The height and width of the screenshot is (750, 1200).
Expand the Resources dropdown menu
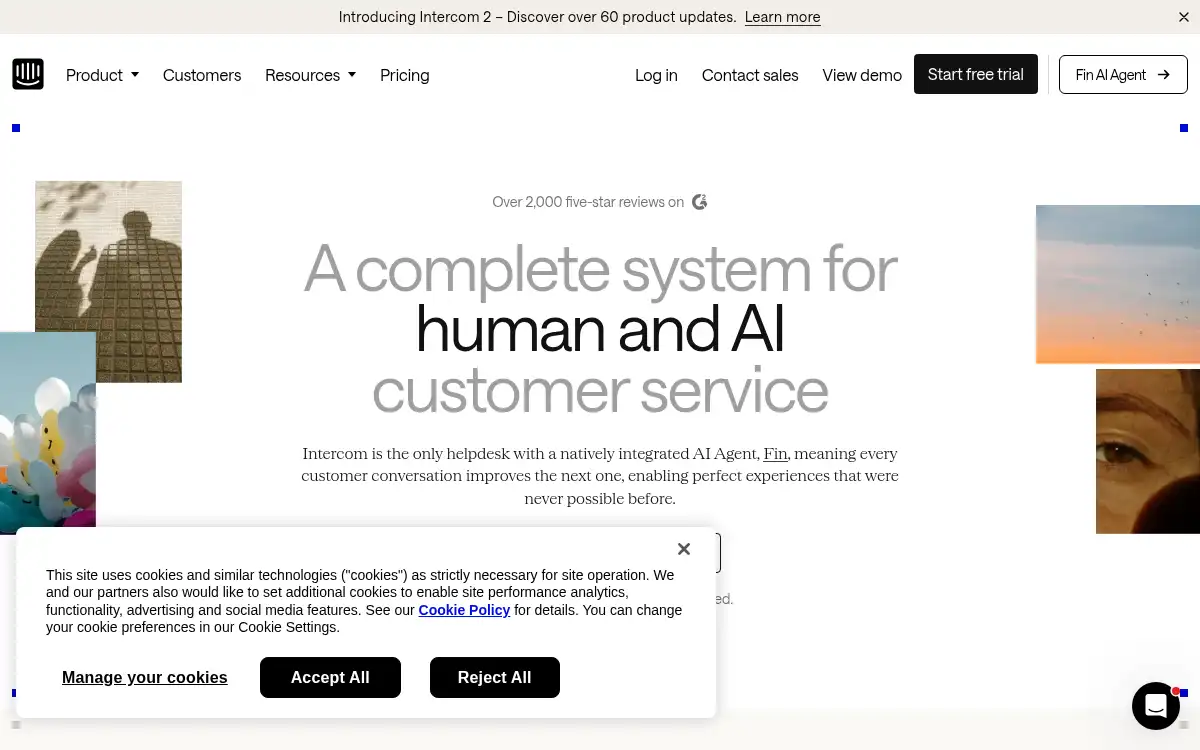pyautogui.click(x=310, y=75)
